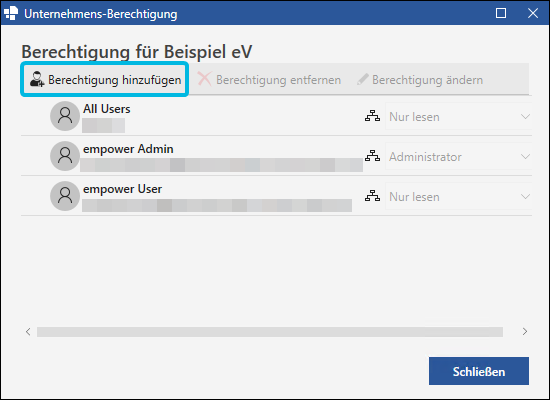This screenshot has width=550, height=400.
Task: Click the hierarchy icon in the empower User row
Action: pos(372,196)
